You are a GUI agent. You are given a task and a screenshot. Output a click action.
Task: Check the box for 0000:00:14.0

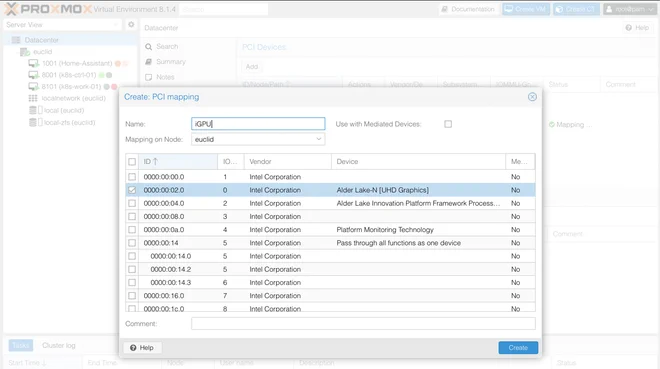point(132,256)
